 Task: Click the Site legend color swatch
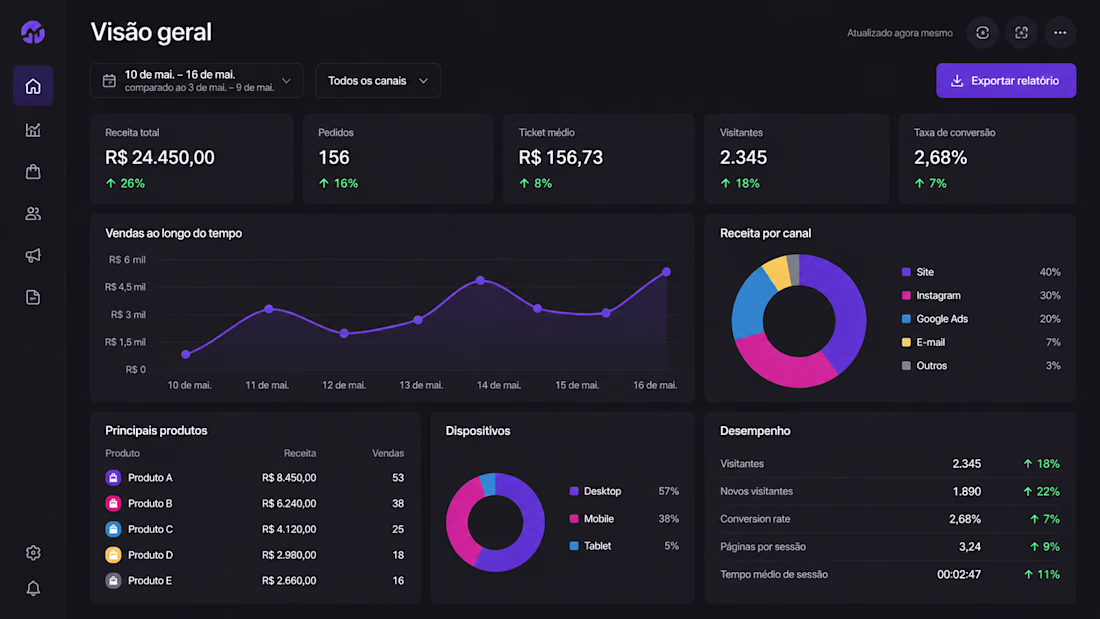click(x=906, y=272)
